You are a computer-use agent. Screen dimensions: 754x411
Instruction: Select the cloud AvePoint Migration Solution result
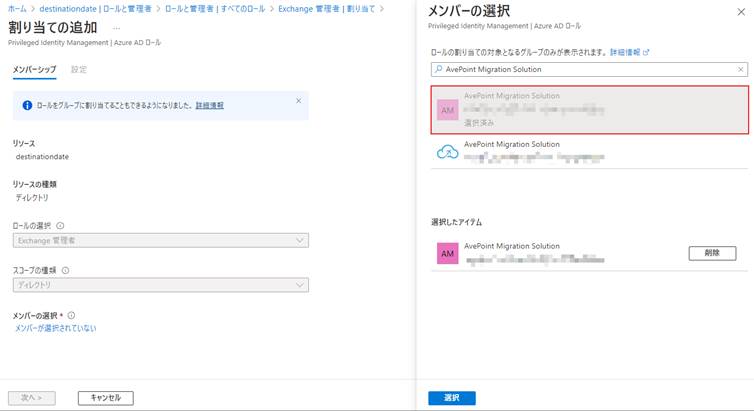pyautogui.click(x=589, y=152)
